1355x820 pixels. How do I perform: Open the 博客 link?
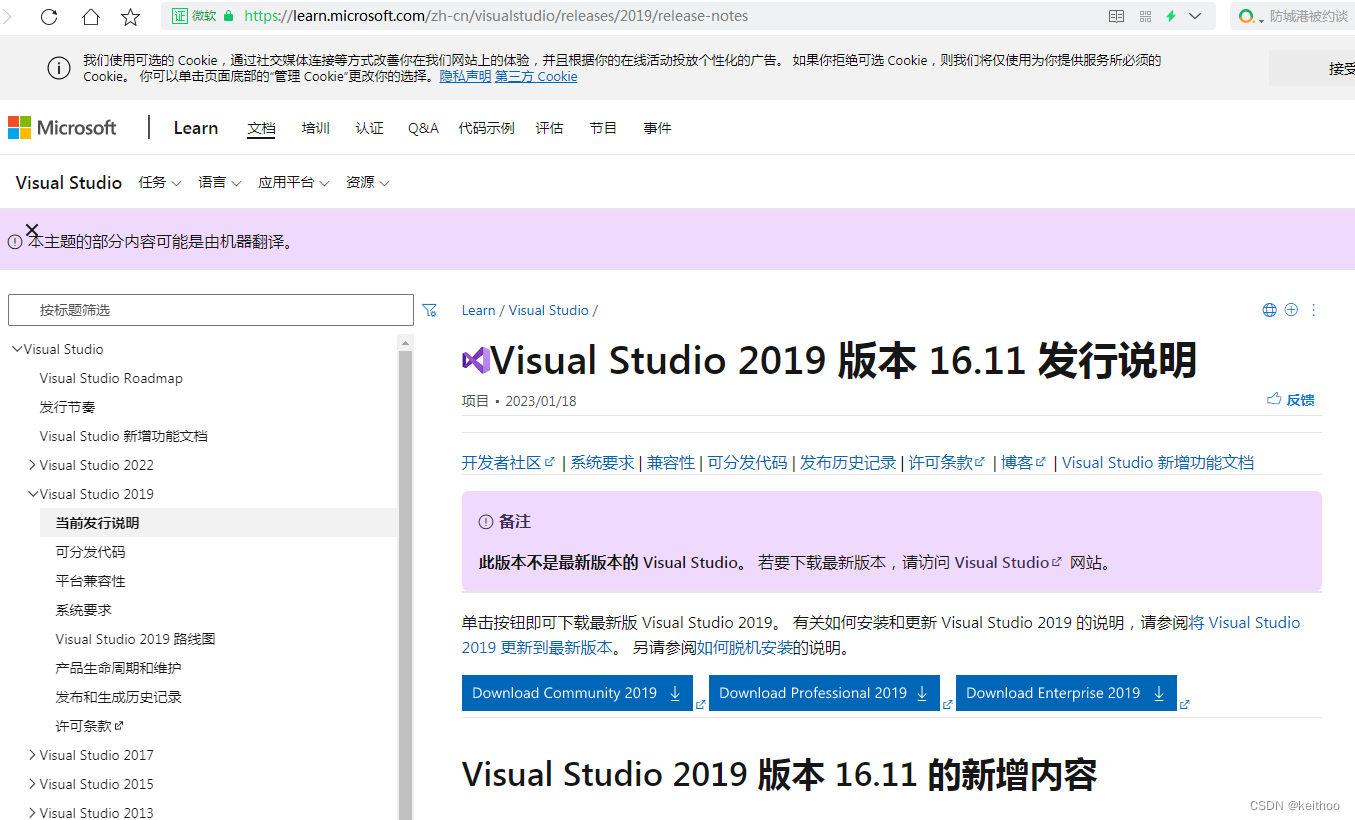point(1023,462)
